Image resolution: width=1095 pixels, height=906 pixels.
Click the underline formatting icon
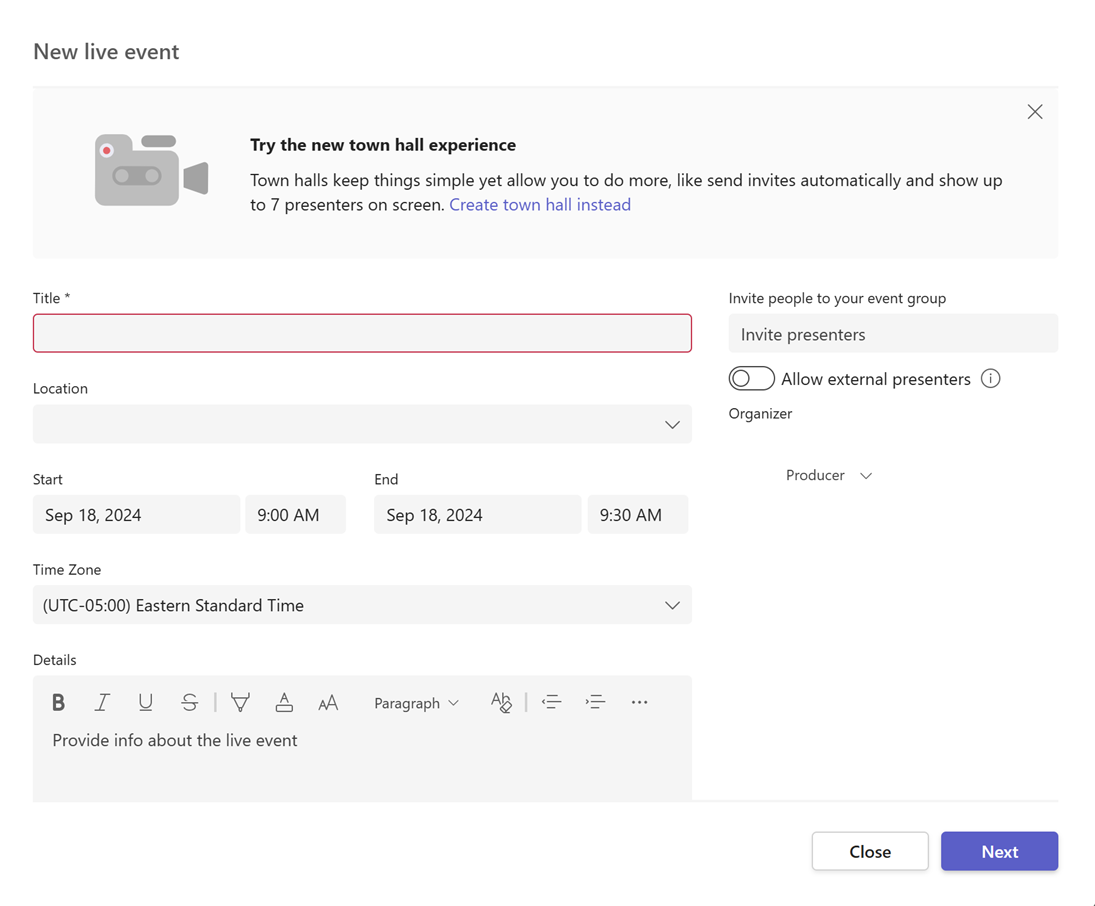click(x=146, y=703)
